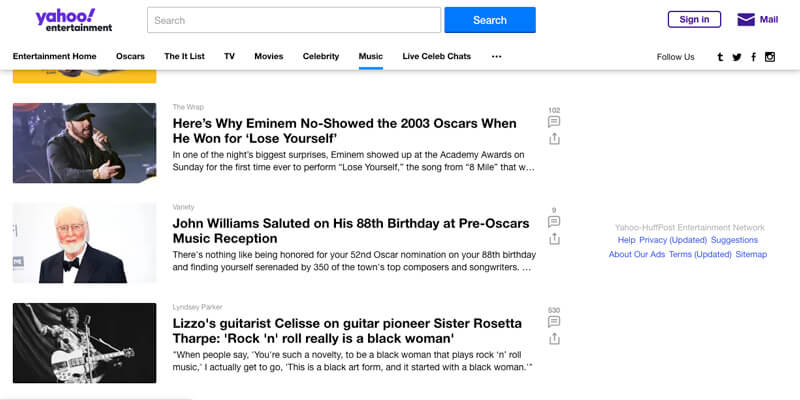This screenshot has height=400, width=800.
Task: Open the Tumblr follow icon
Action: [x=720, y=57]
